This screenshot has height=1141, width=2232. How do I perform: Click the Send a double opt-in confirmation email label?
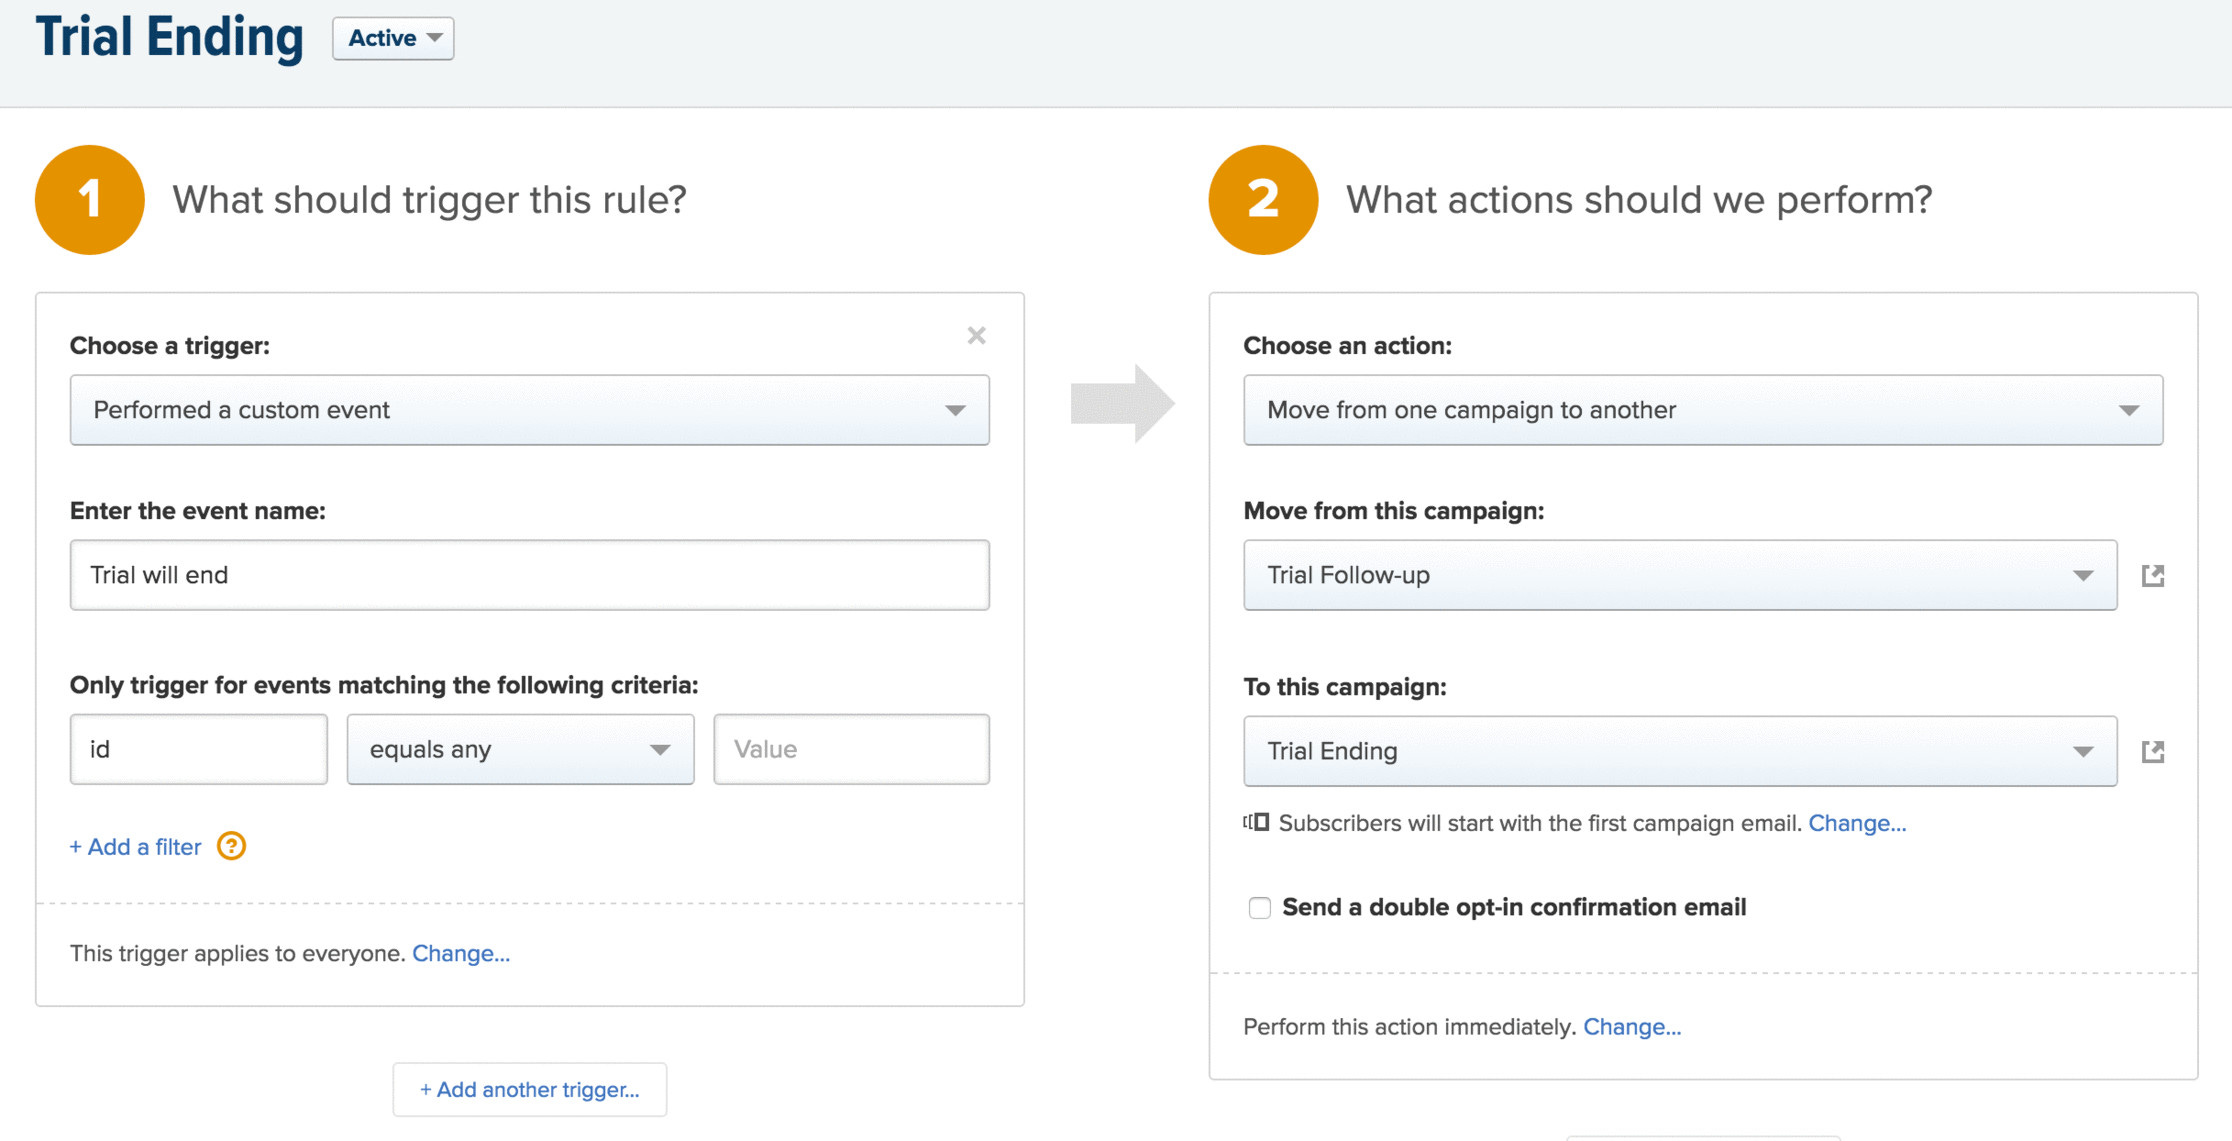point(1514,907)
